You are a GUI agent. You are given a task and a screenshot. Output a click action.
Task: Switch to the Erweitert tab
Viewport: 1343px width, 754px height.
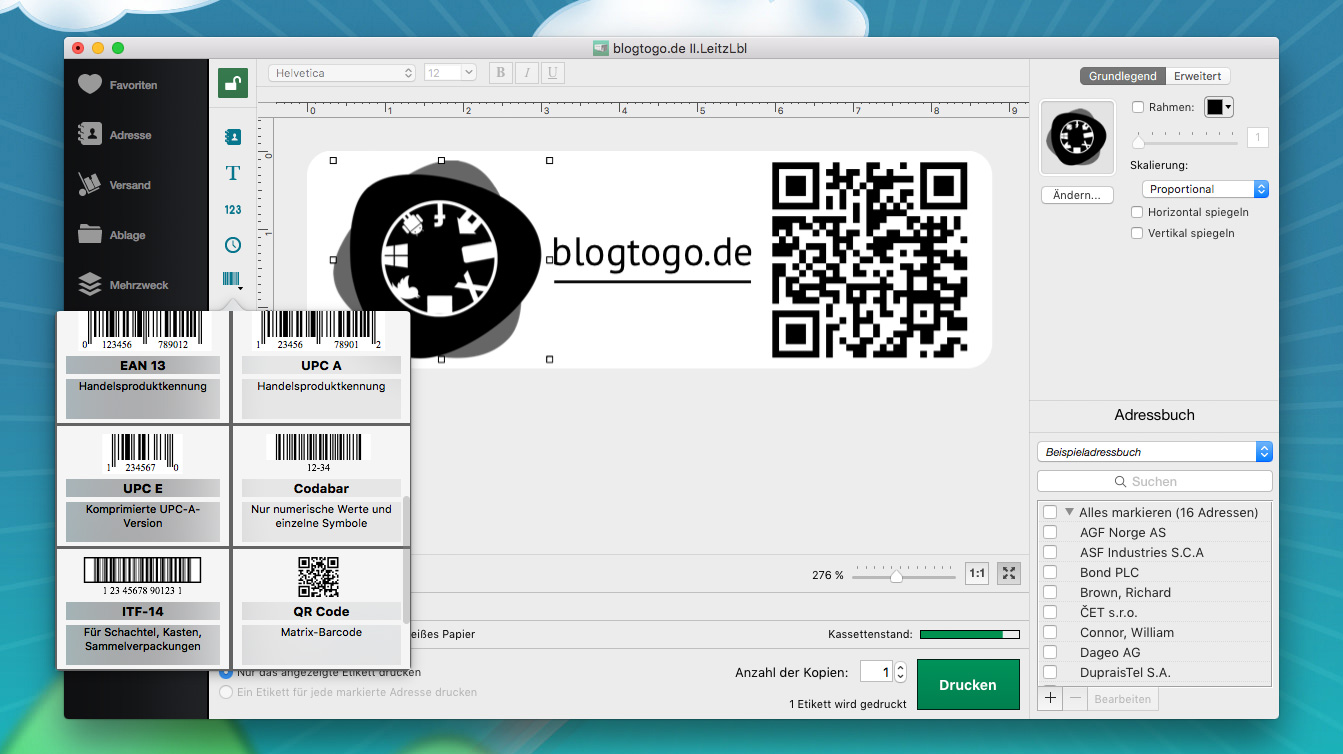[1198, 76]
